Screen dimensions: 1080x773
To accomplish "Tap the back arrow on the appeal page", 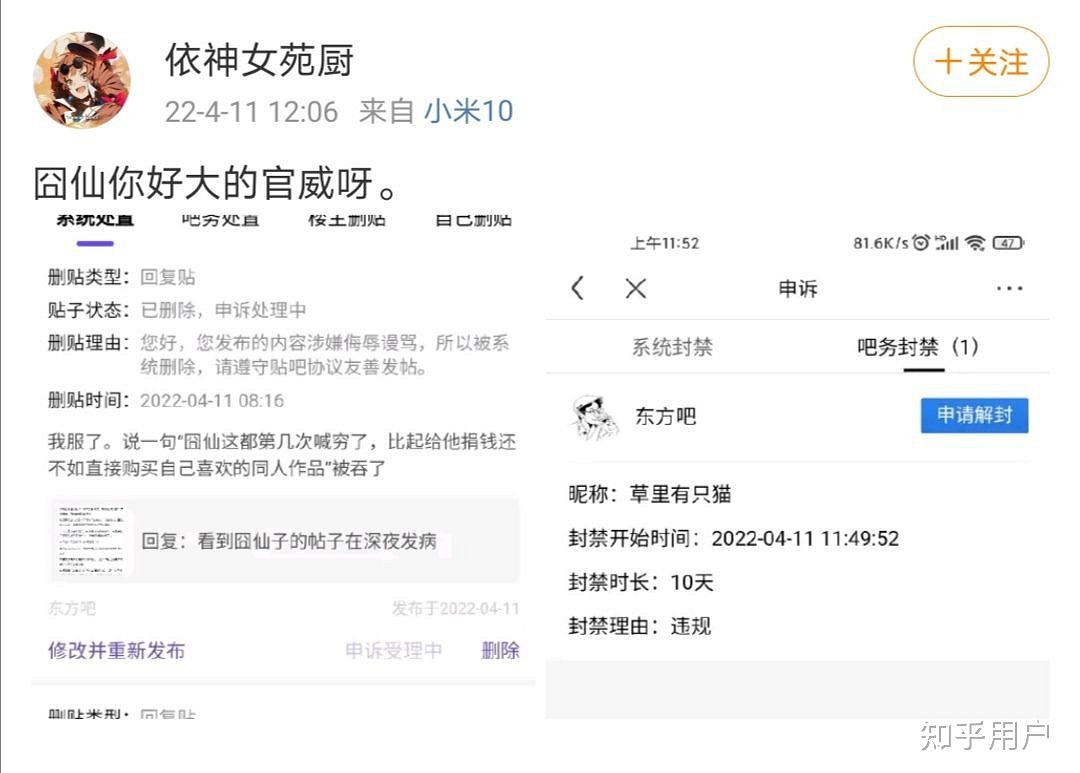I will click(577, 287).
